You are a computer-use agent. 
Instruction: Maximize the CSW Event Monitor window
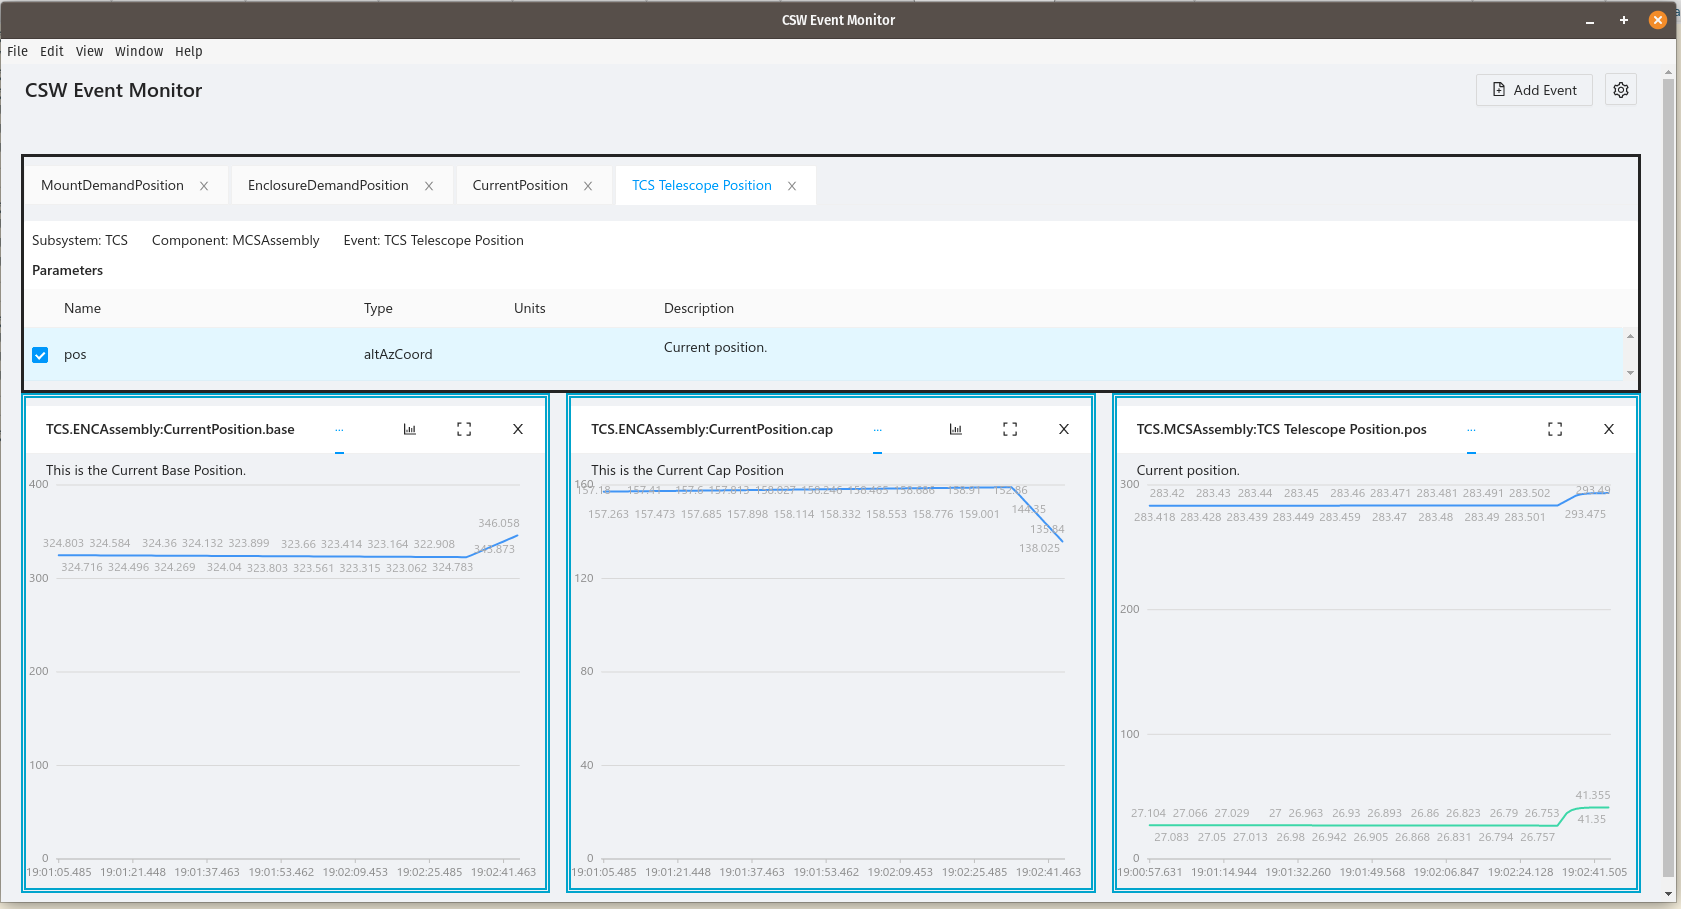click(1624, 20)
